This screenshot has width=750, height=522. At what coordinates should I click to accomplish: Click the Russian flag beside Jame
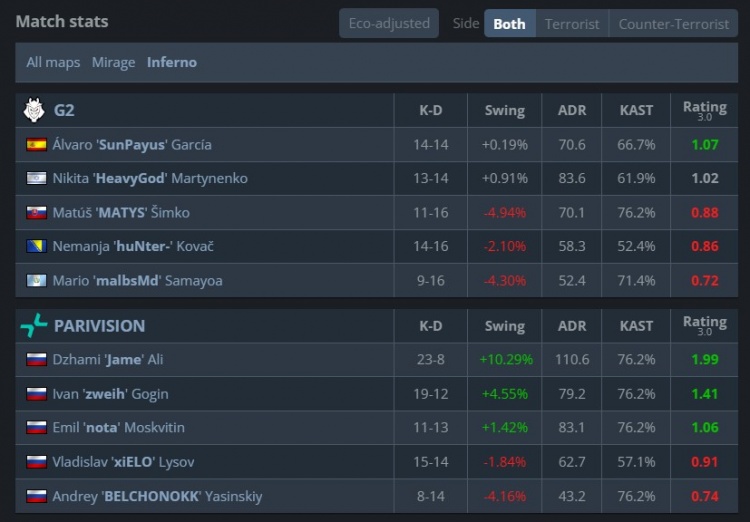(37, 359)
